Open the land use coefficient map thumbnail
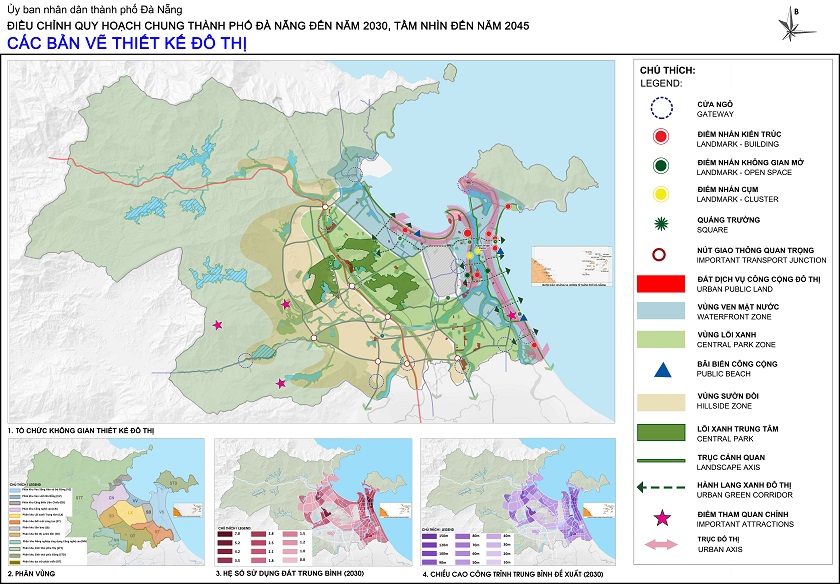 point(313,503)
